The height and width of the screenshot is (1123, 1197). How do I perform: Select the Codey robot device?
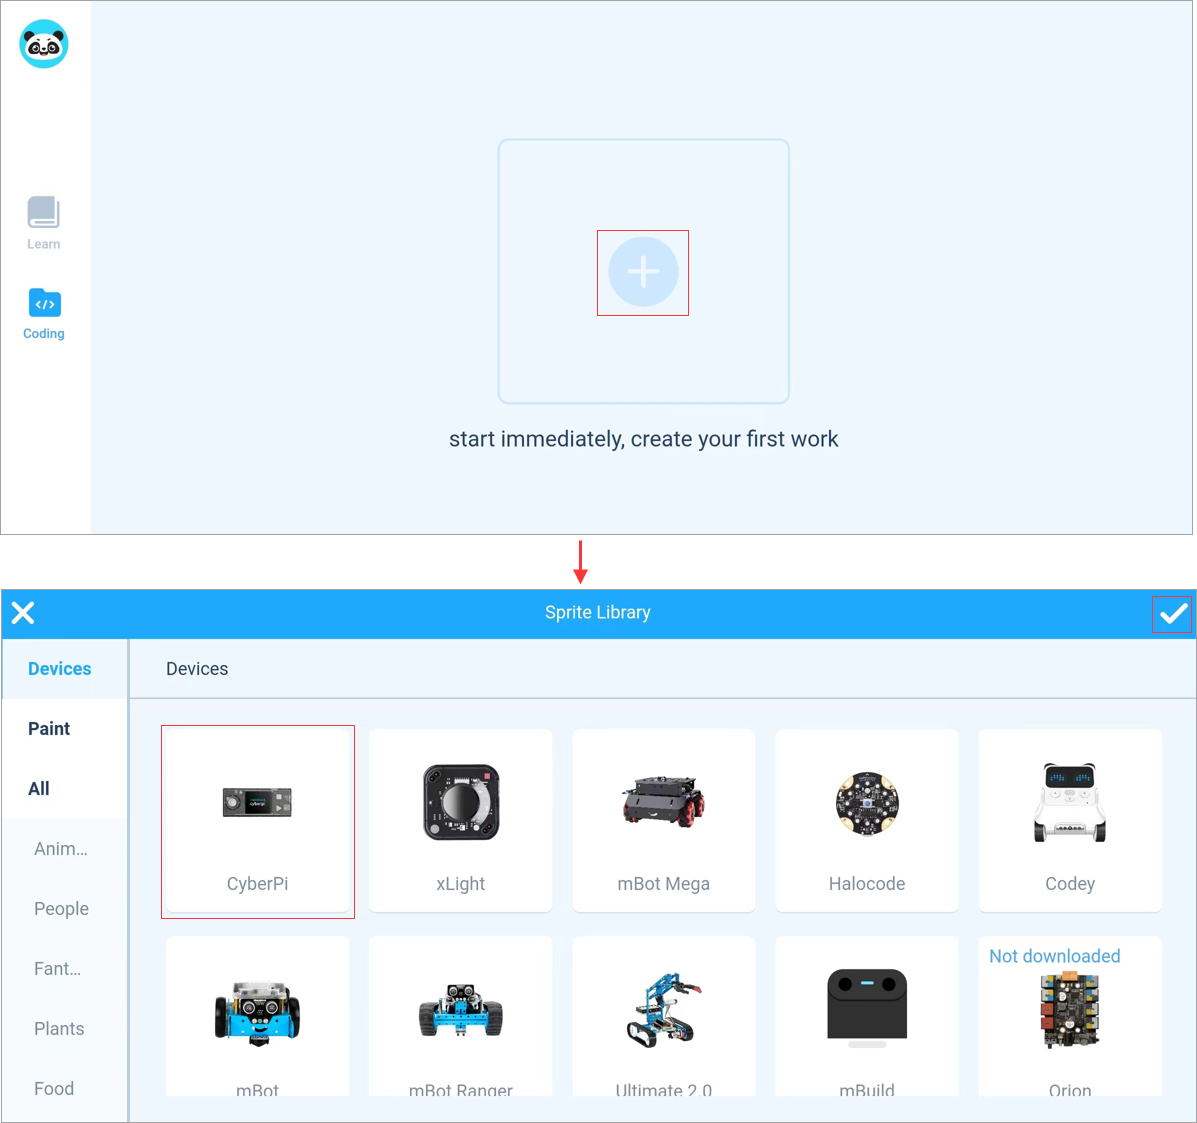point(1070,821)
